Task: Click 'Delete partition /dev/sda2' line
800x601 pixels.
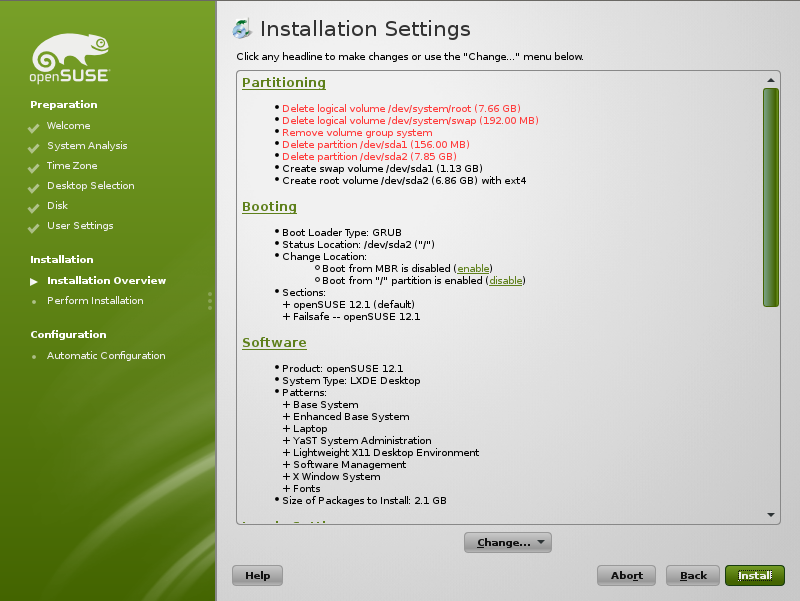Action: click(x=369, y=157)
